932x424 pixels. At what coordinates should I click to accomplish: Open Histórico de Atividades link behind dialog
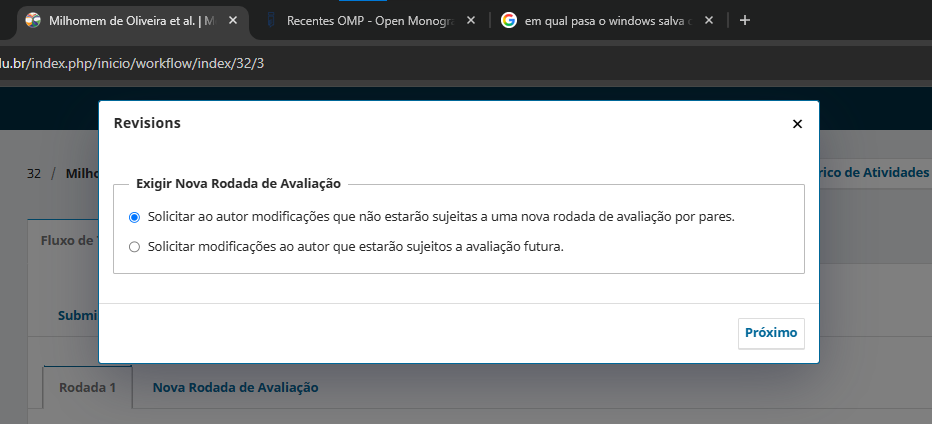(873, 172)
